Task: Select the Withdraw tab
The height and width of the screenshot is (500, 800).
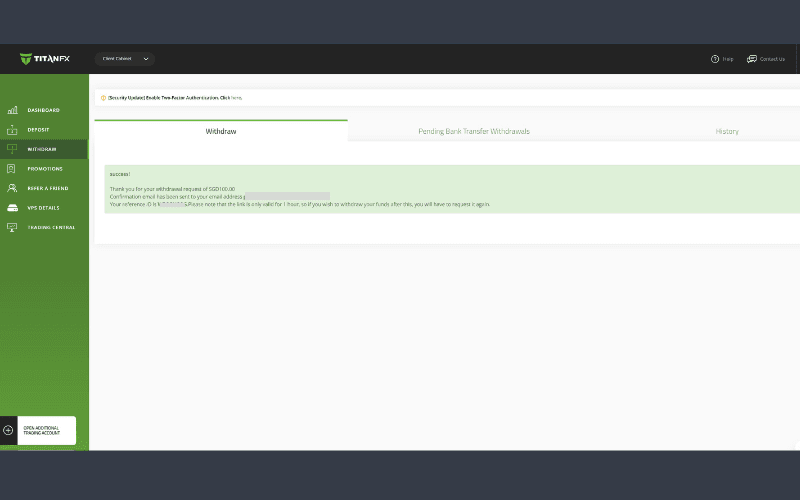Action: coord(221,131)
